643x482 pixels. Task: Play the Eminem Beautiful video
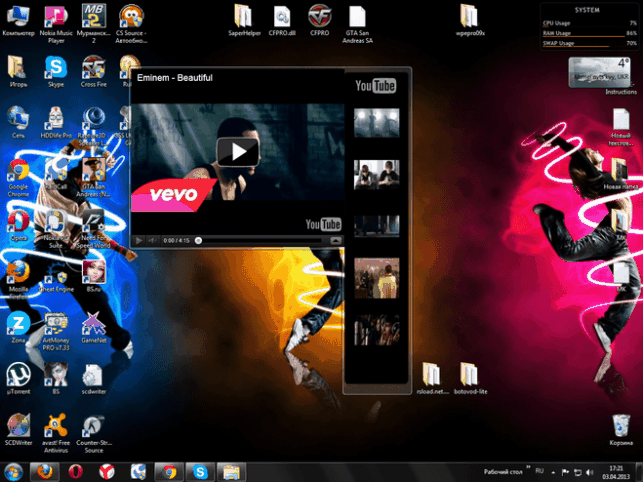pos(238,152)
